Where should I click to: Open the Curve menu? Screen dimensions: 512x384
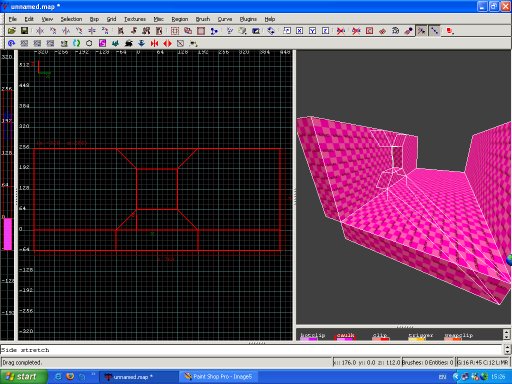(225, 19)
